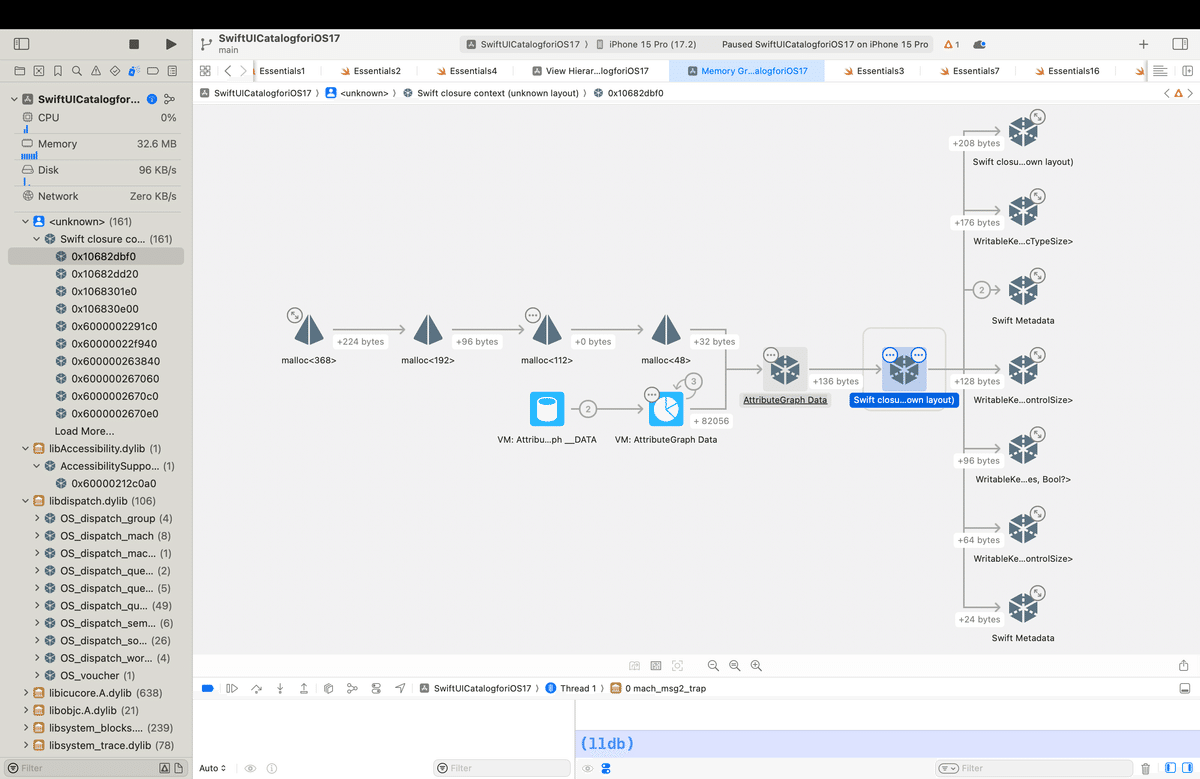Image resolution: width=1200 pixels, height=779 pixels.
Task: Switch to Essentials4 tab
Action: click(x=465, y=71)
